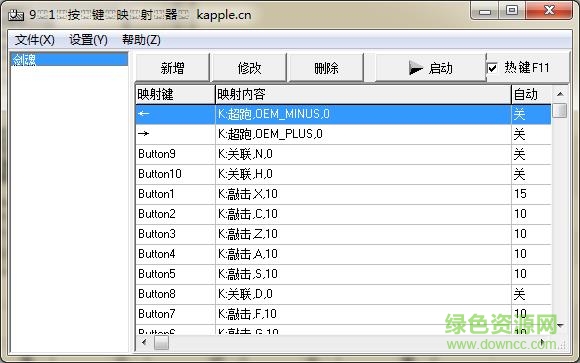The width and height of the screenshot is (580, 363).
Task: Click the horizontal scrollbar left arrow
Action: coord(144,343)
